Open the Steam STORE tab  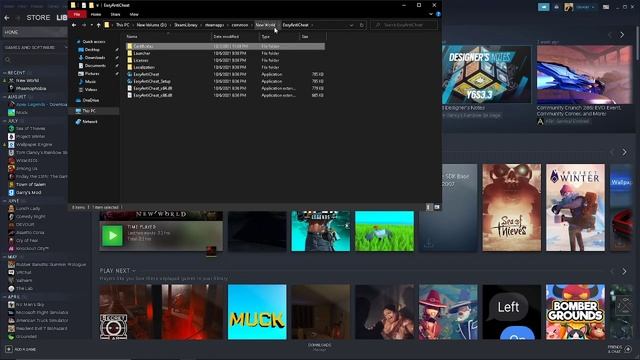click(x=38, y=18)
